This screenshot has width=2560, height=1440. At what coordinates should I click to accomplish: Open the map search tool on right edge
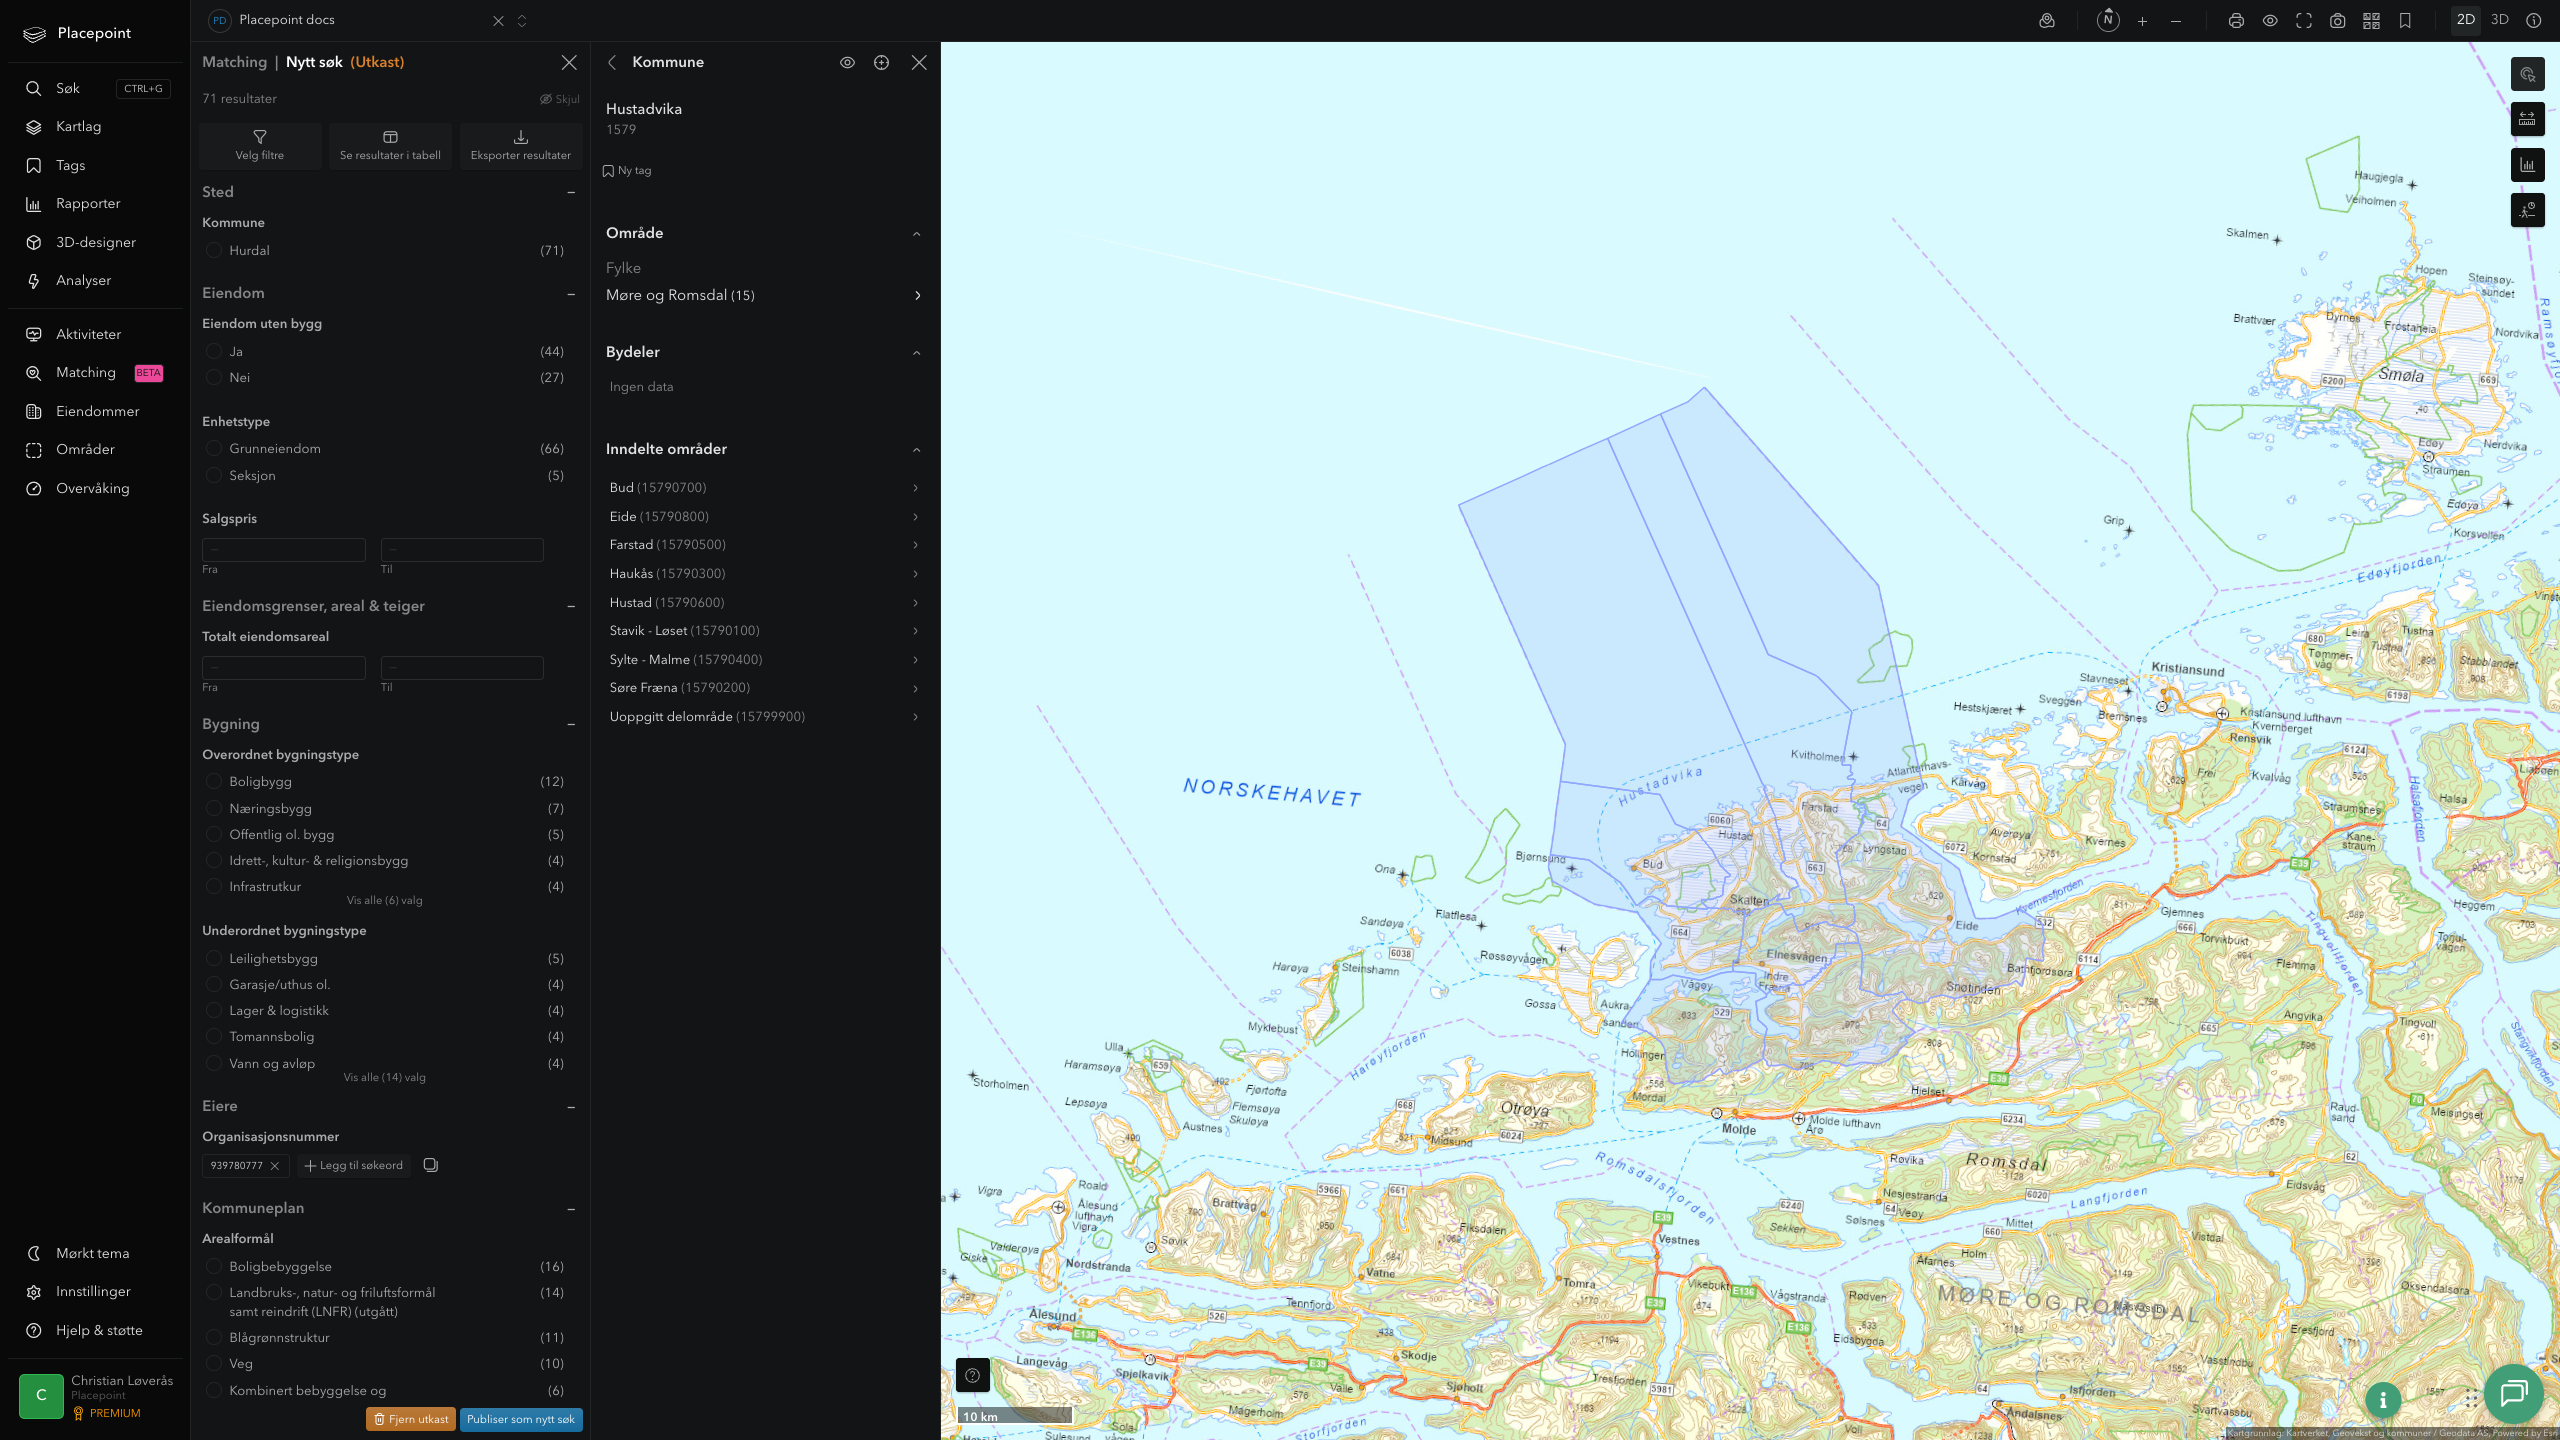tap(2527, 74)
